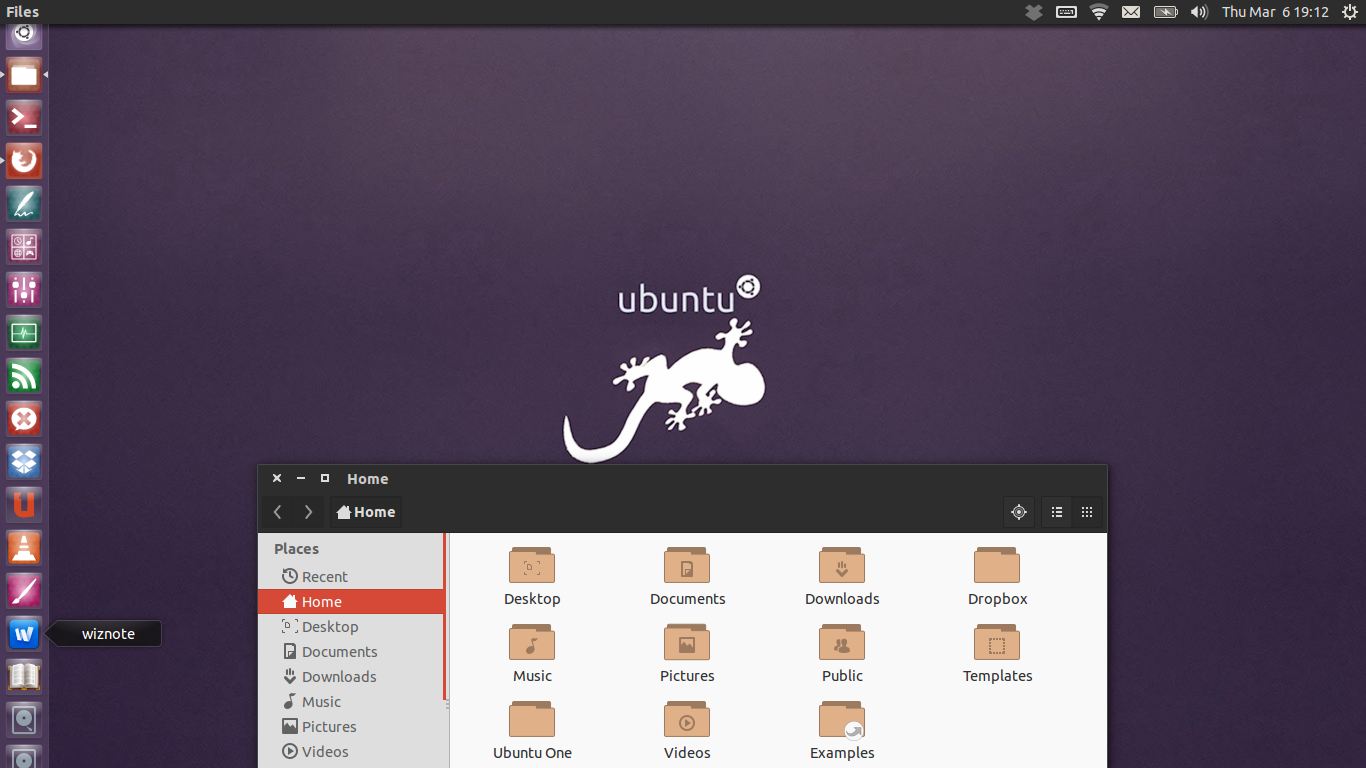Open the Wi-Fi network indicator
Image resolution: width=1366 pixels, height=768 pixels.
pos(1099,12)
